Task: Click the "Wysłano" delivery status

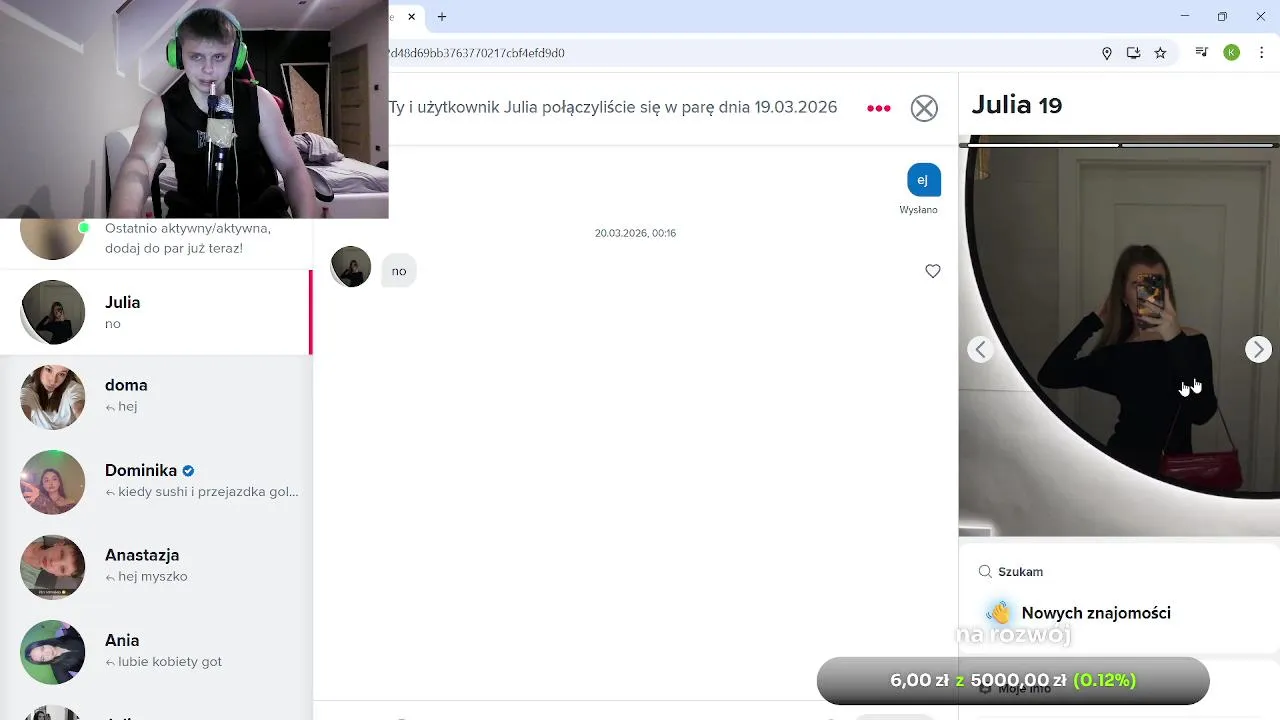Action: (x=918, y=210)
